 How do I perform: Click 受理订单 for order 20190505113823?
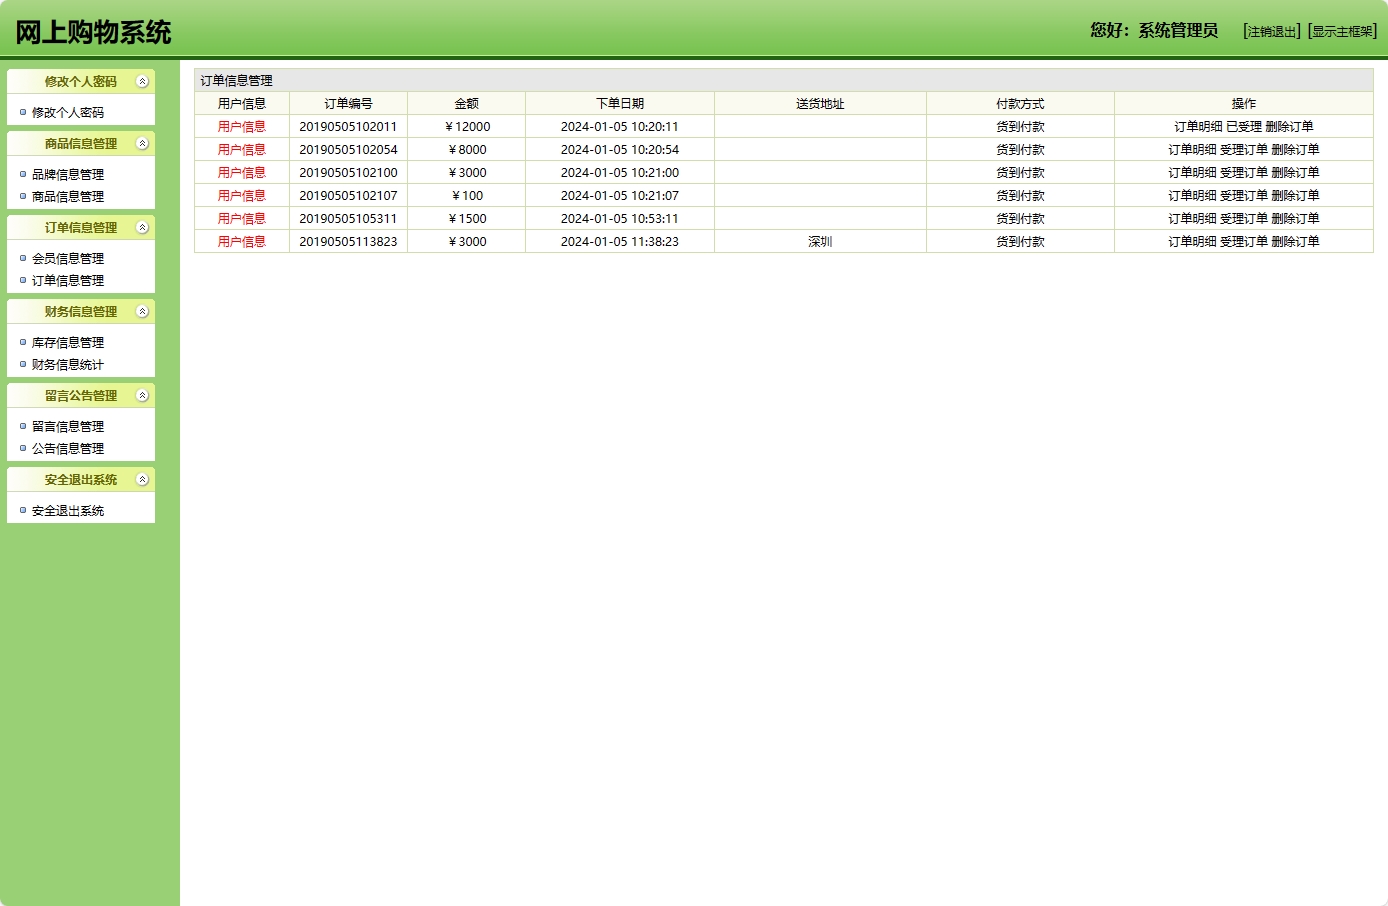click(1244, 242)
